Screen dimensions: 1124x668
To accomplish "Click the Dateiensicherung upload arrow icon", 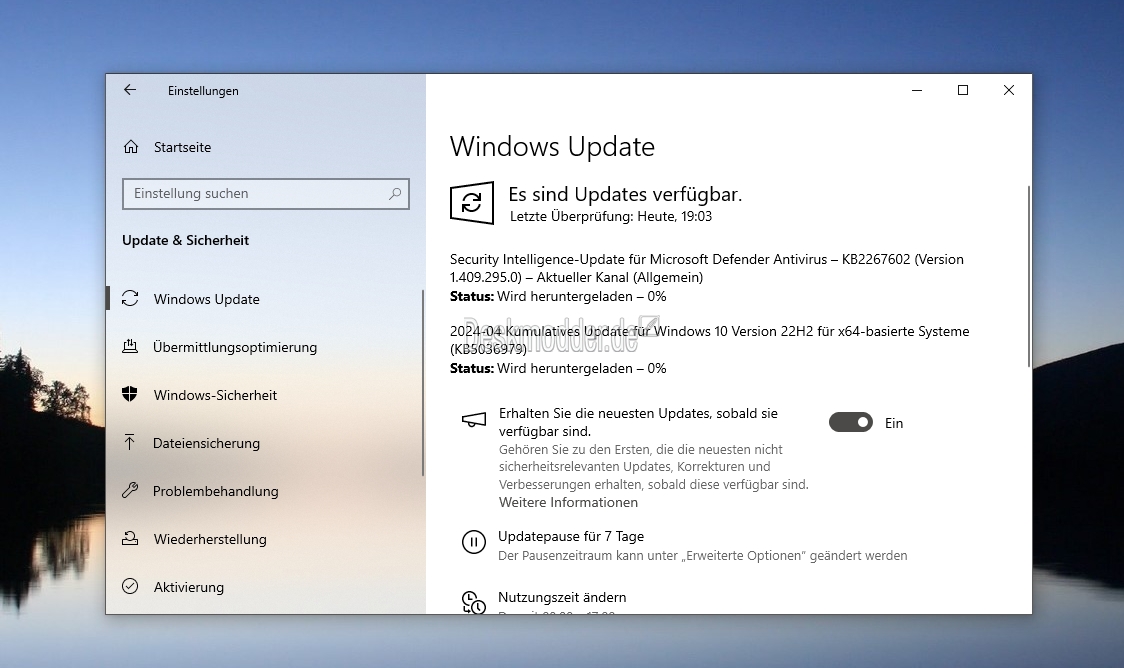I will point(130,442).
